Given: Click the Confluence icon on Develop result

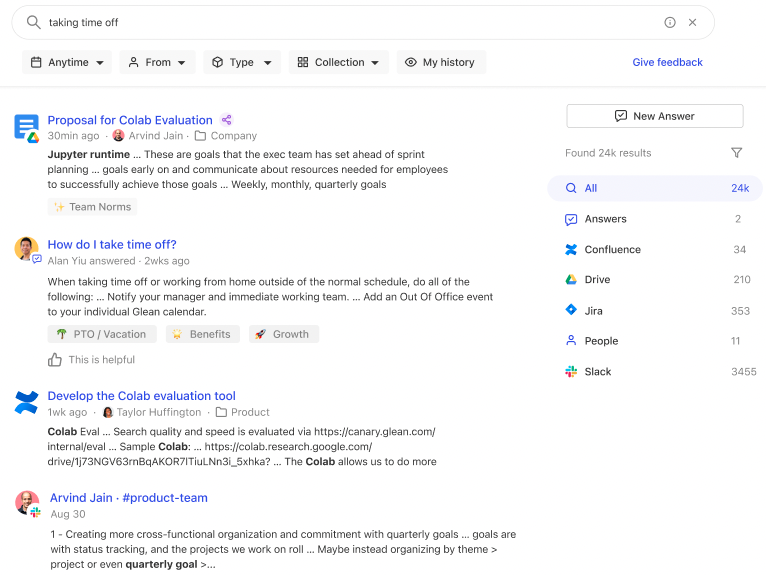Looking at the screenshot, I should click(26, 402).
